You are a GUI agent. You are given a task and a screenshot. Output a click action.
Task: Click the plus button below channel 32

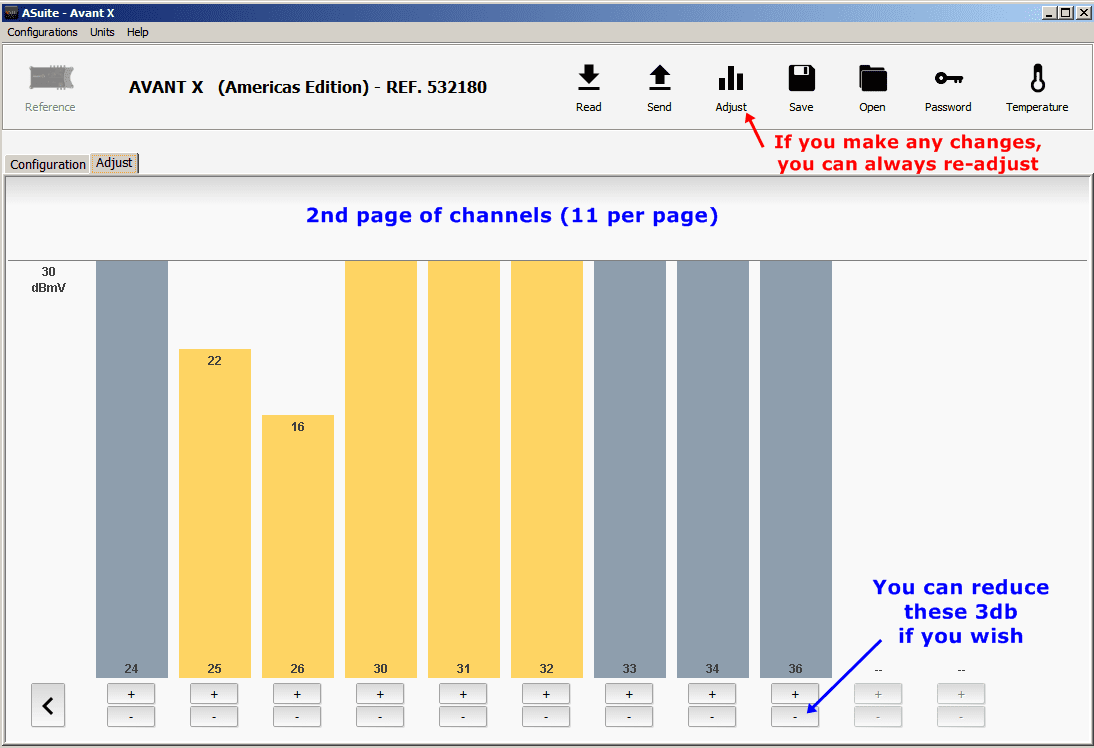[546, 694]
